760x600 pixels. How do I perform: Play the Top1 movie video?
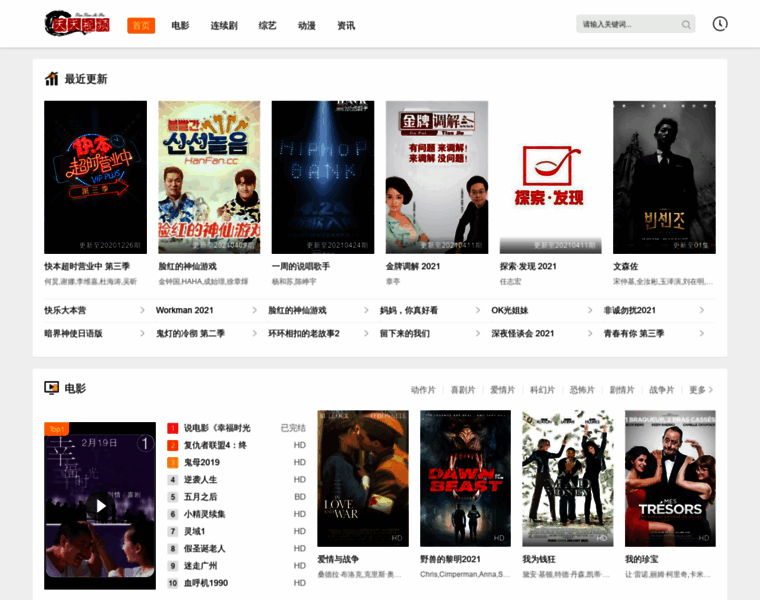tap(100, 505)
